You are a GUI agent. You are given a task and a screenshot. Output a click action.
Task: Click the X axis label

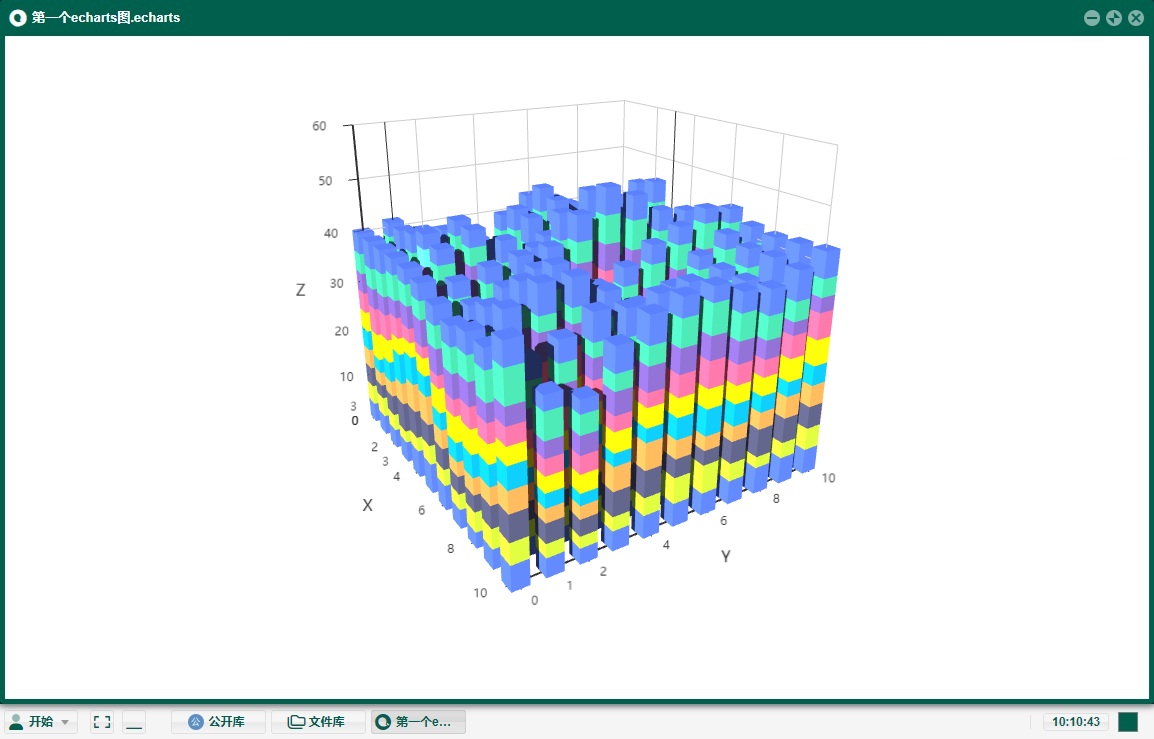point(367,505)
